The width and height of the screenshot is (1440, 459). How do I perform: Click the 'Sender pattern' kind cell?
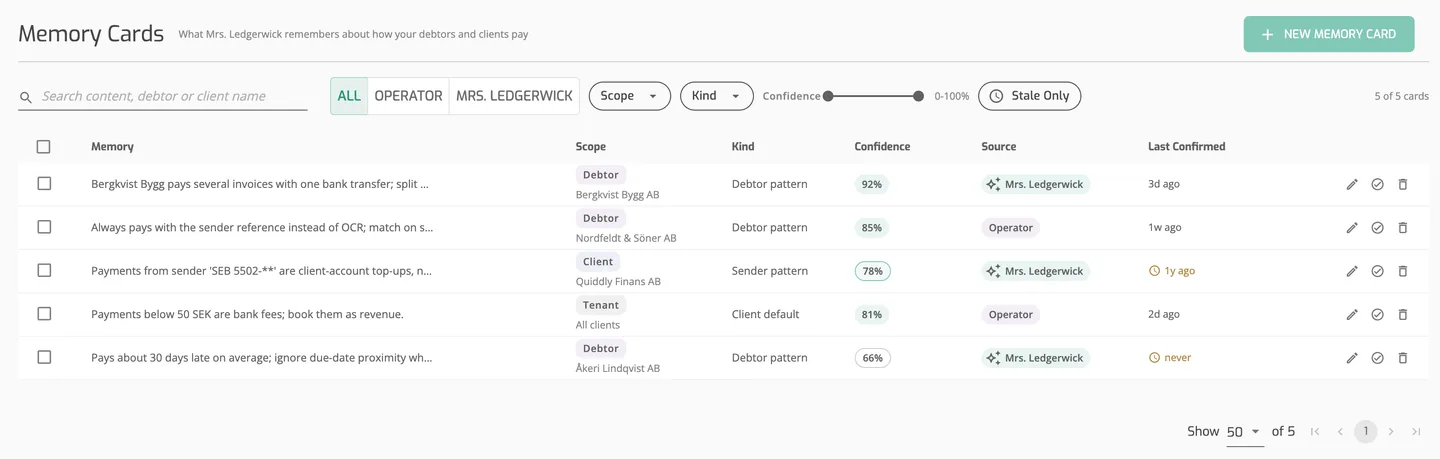pos(768,271)
